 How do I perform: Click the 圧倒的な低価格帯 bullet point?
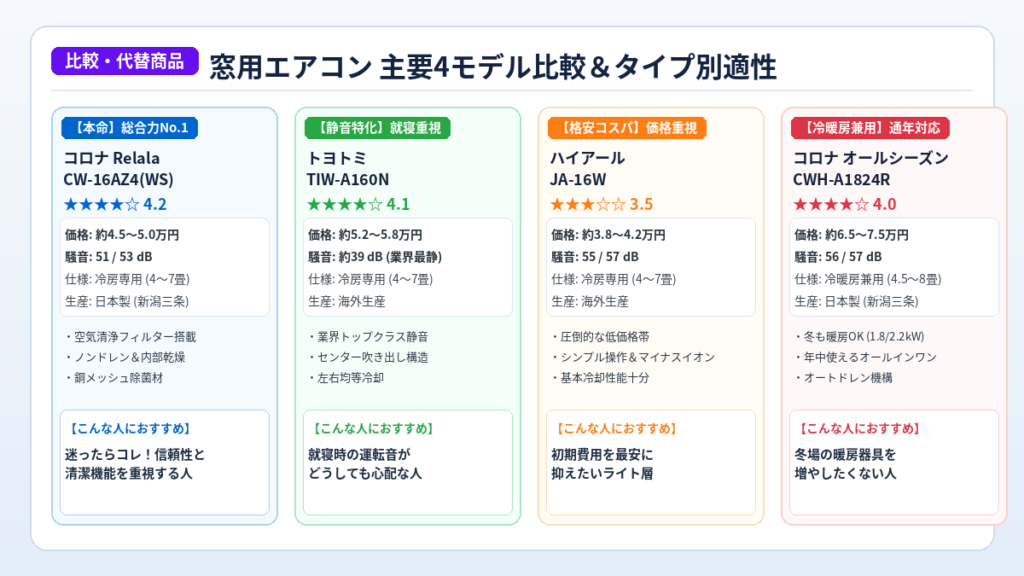tap(601, 337)
